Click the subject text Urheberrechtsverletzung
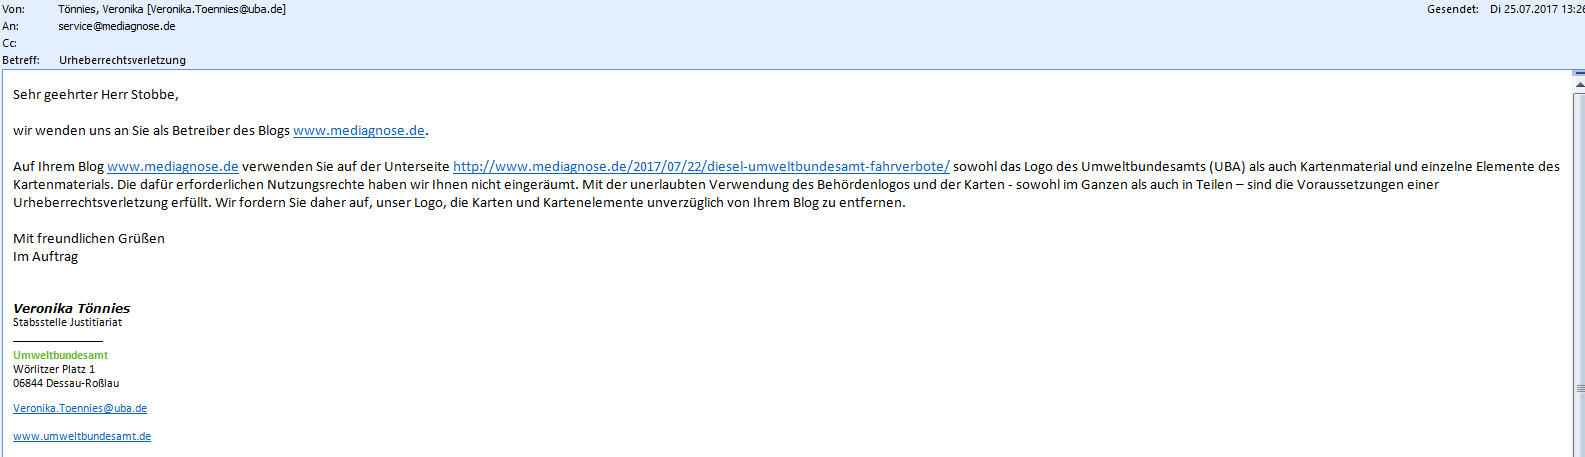This screenshot has width=1585, height=457. (x=122, y=60)
